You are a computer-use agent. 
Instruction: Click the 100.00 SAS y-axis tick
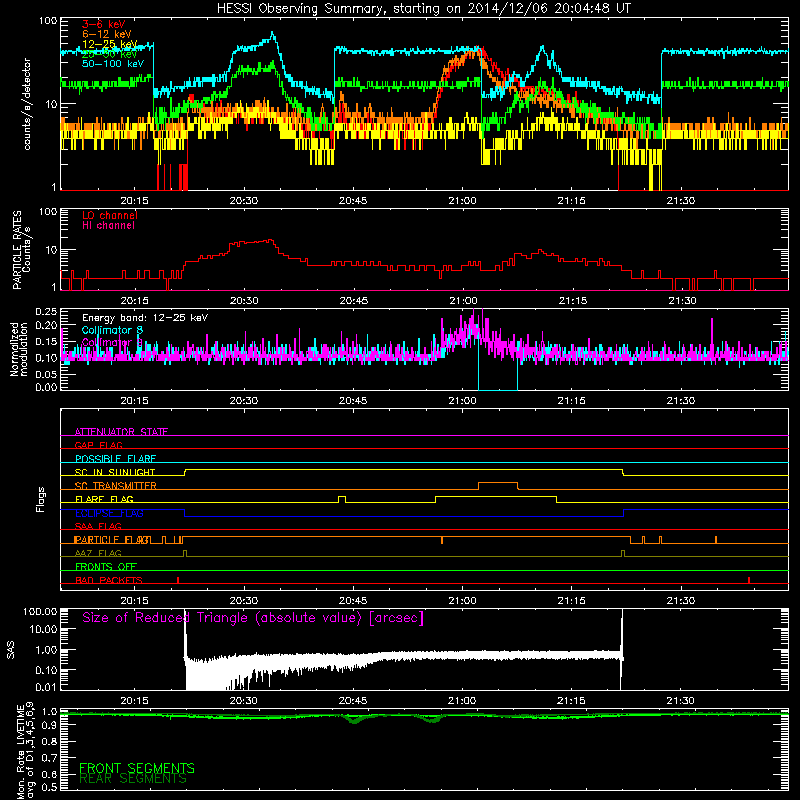coord(40,612)
